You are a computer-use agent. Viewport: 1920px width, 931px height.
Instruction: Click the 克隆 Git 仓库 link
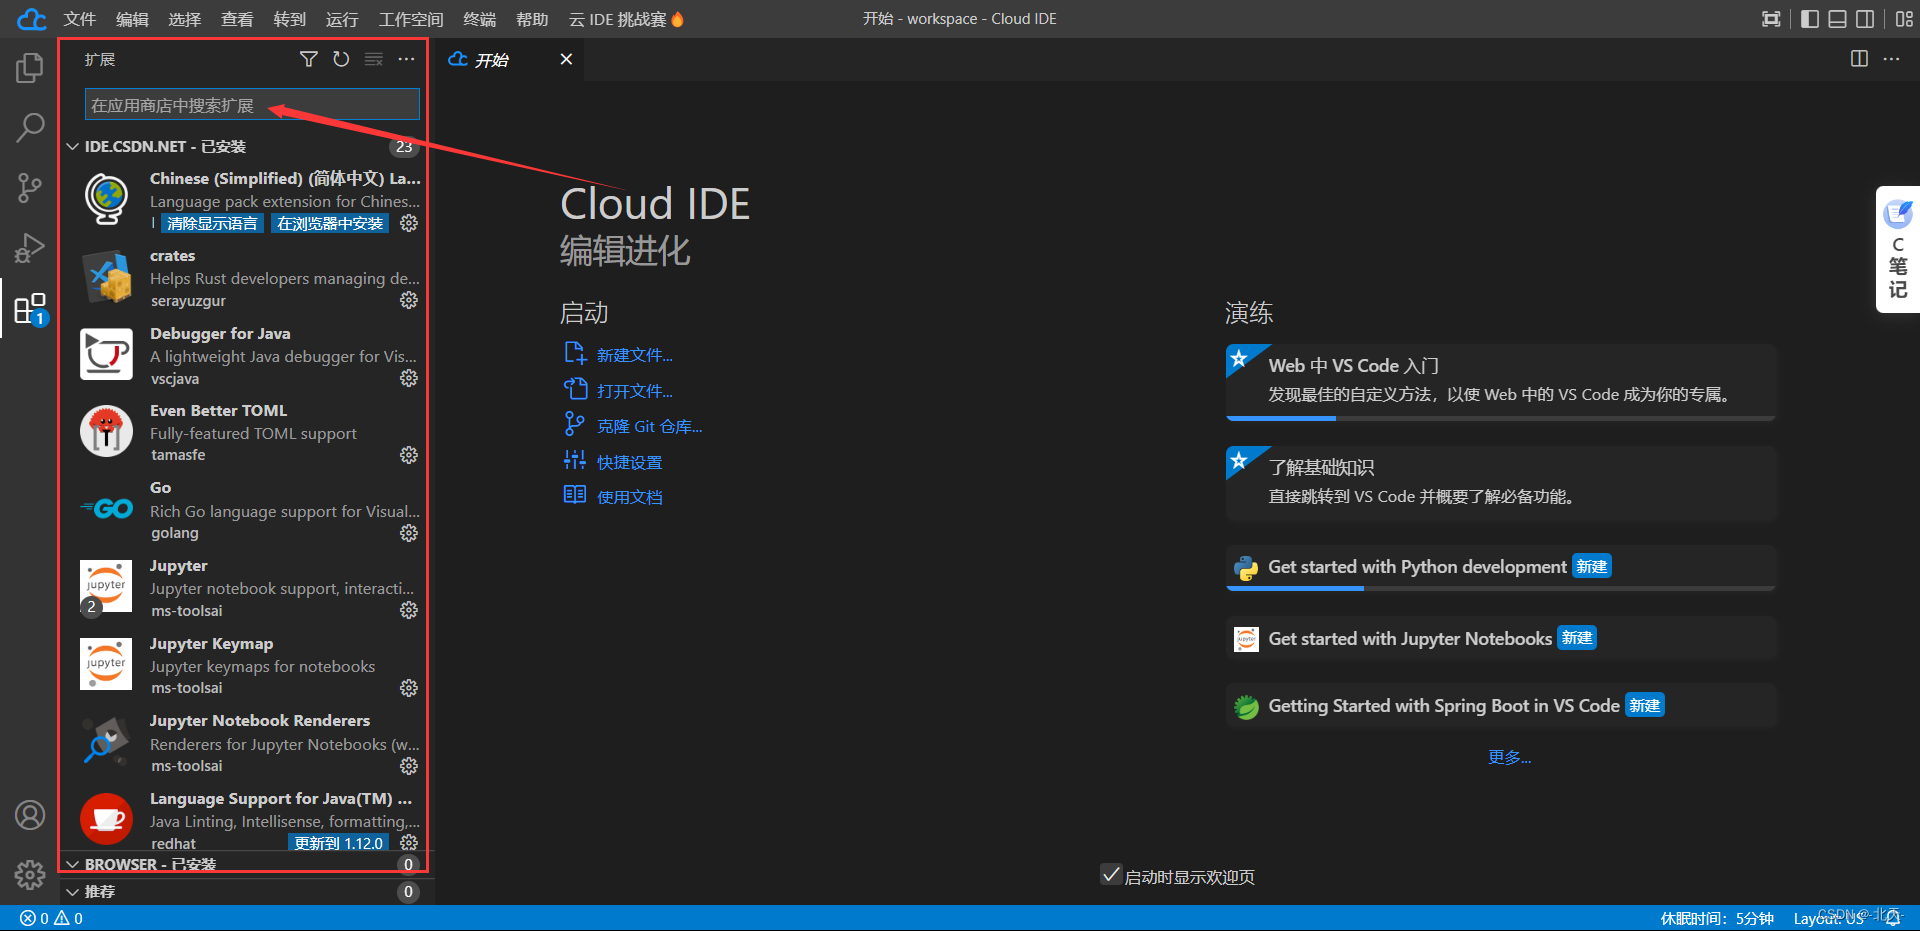pyautogui.click(x=649, y=426)
